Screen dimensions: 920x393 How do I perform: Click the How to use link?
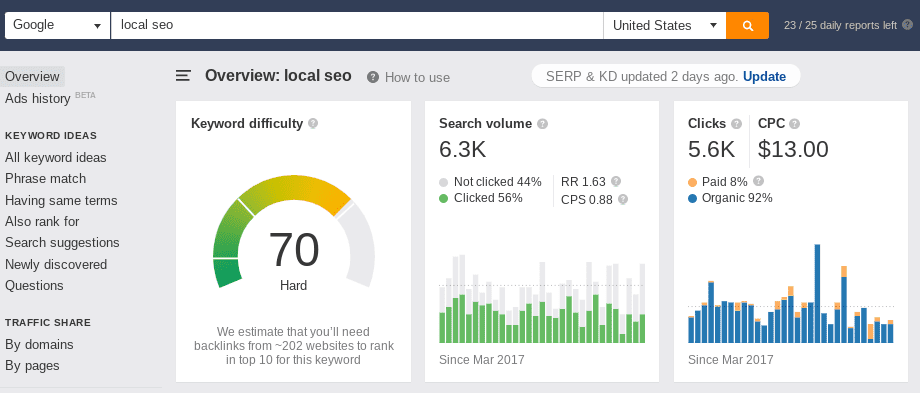[417, 77]
